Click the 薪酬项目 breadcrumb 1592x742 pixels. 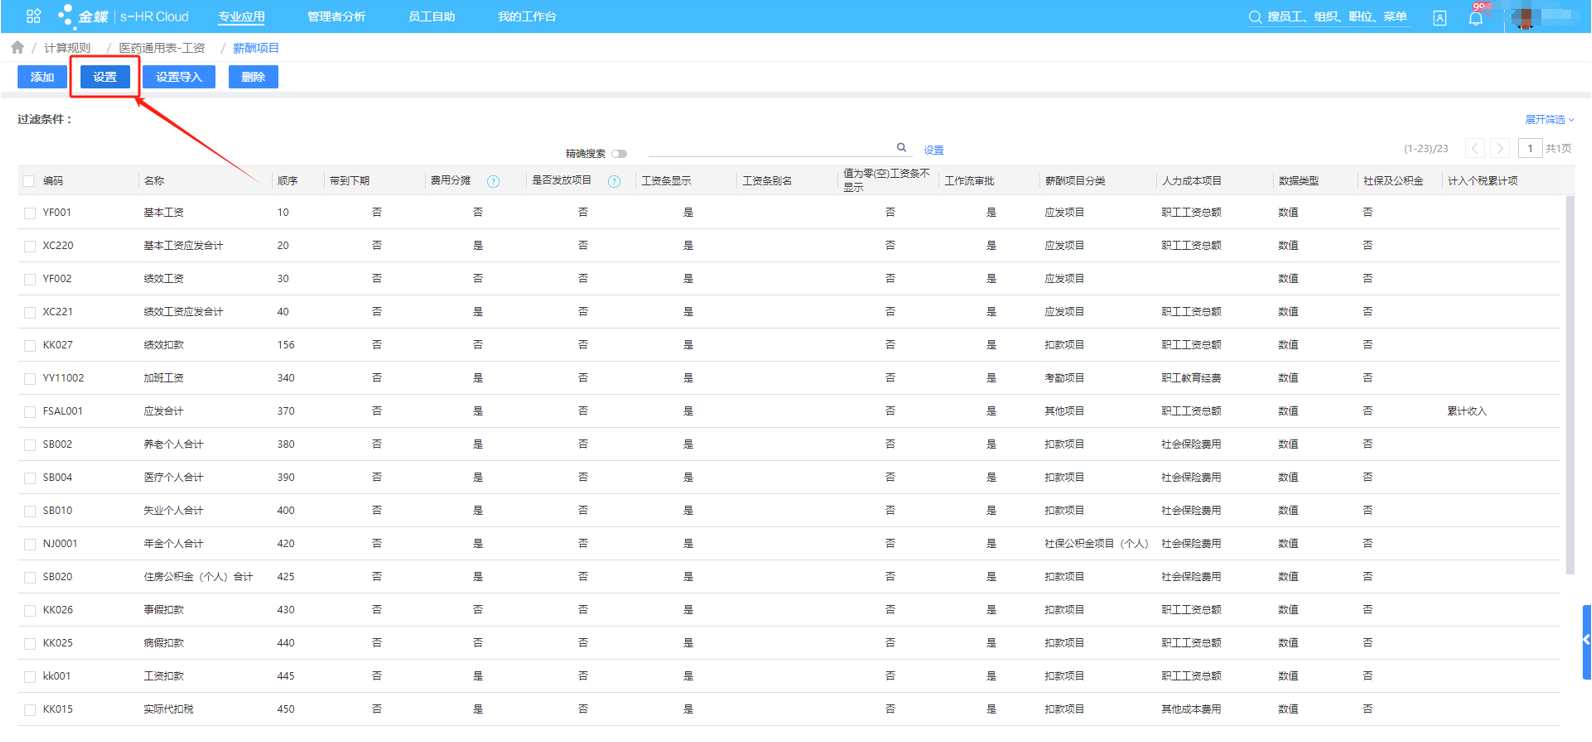[x=256, y=48]
